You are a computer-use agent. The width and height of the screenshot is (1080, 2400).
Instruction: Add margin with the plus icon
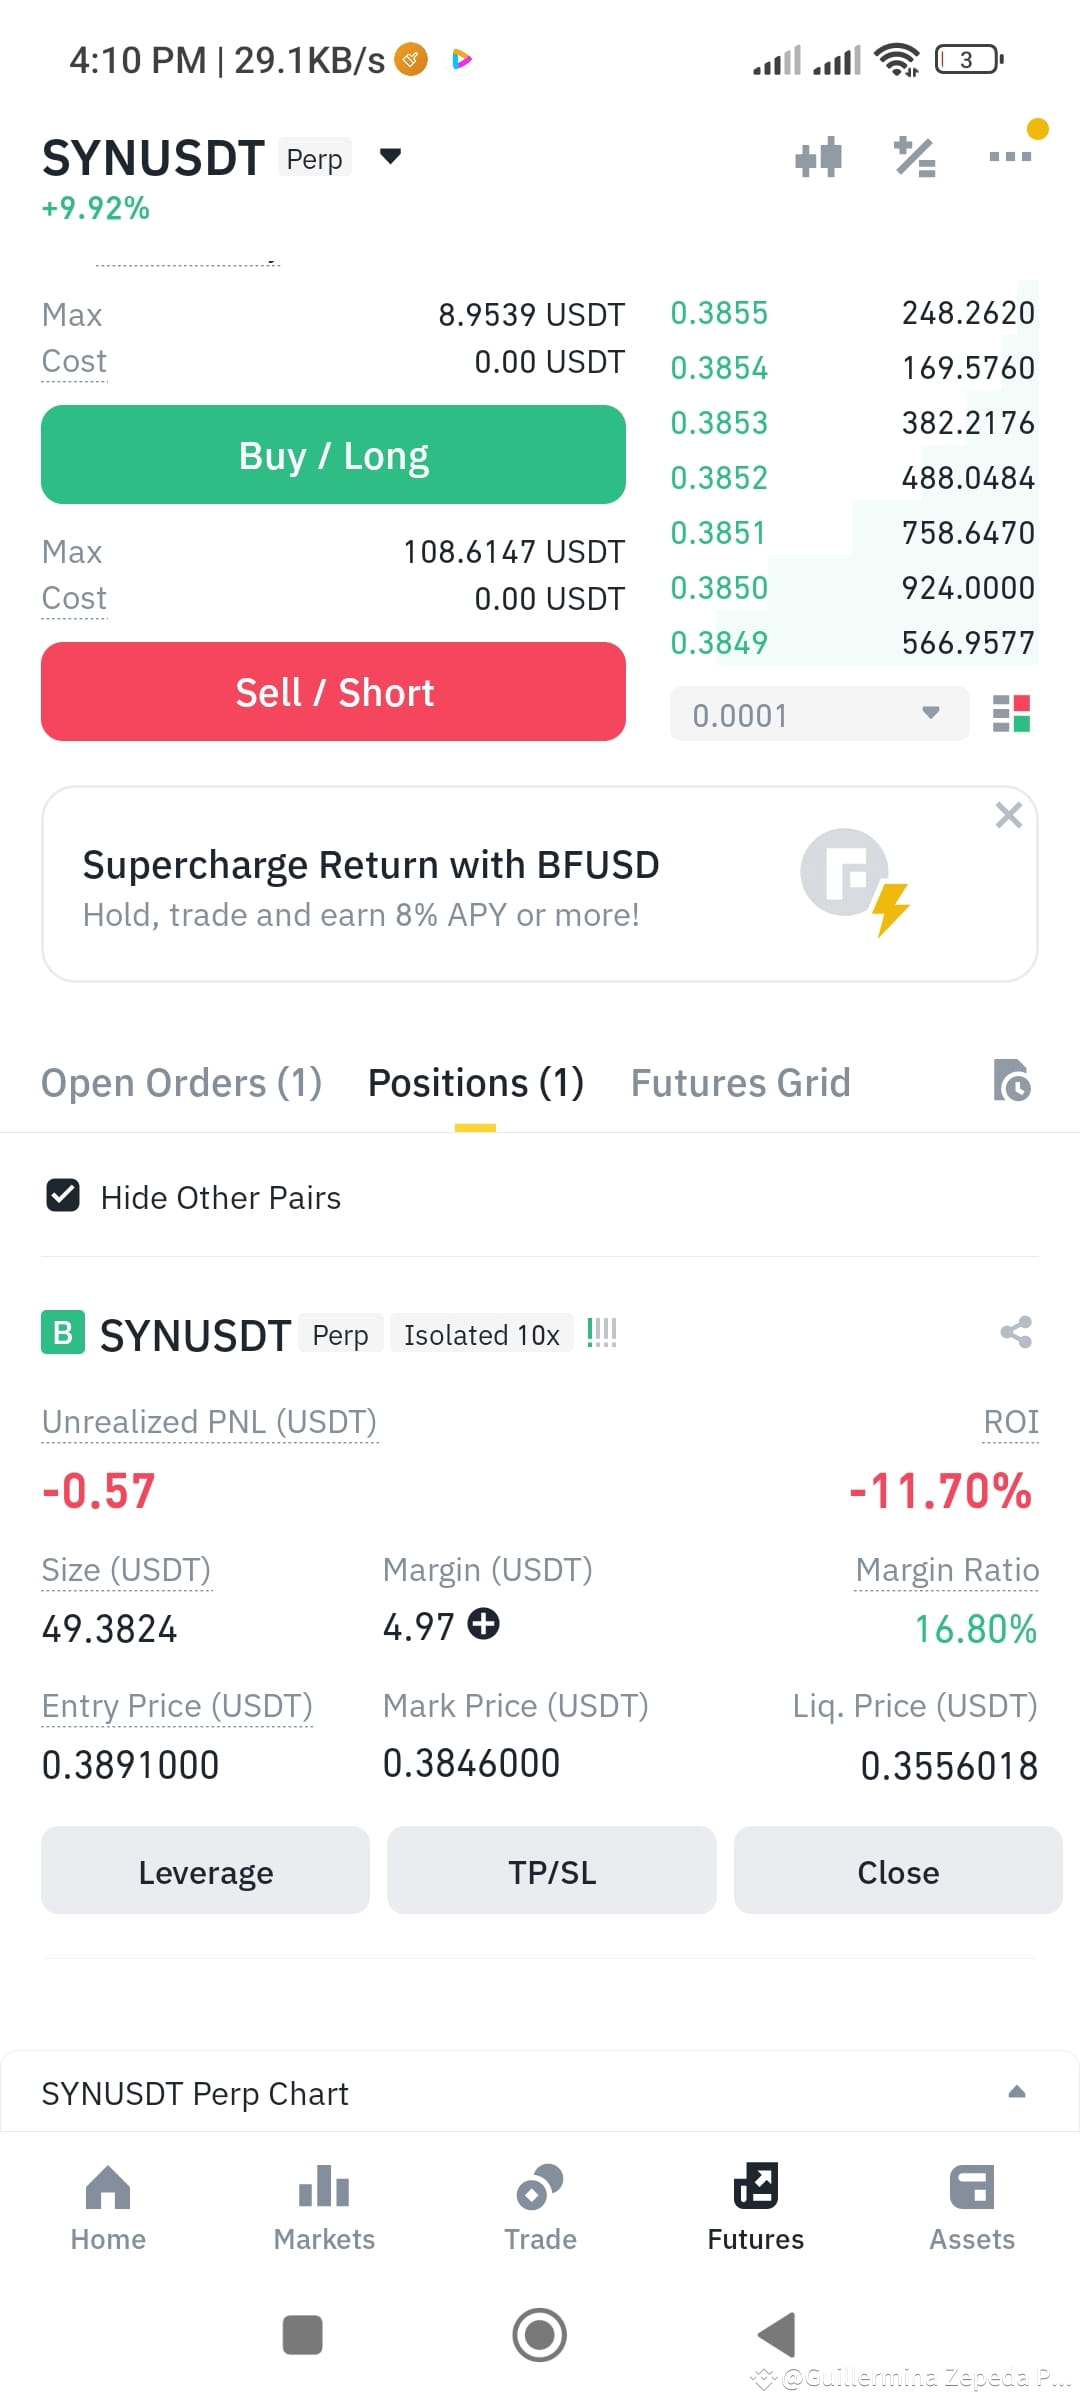pos(484,1624)
